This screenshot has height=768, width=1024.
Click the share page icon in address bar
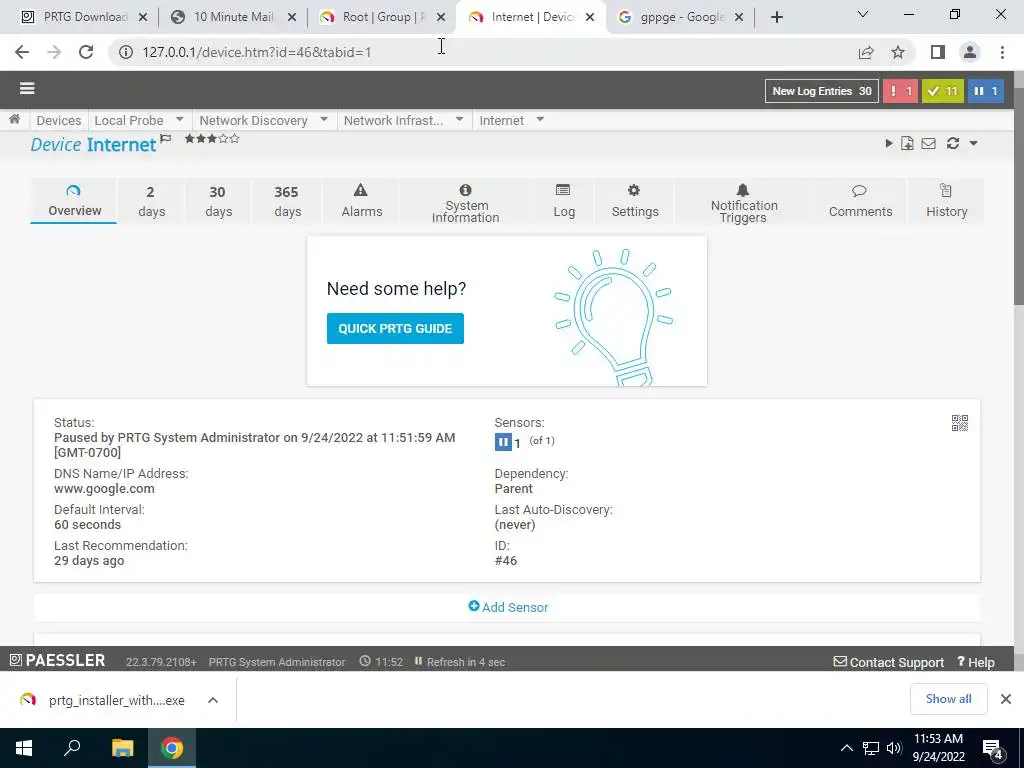[x=866, y=52]
